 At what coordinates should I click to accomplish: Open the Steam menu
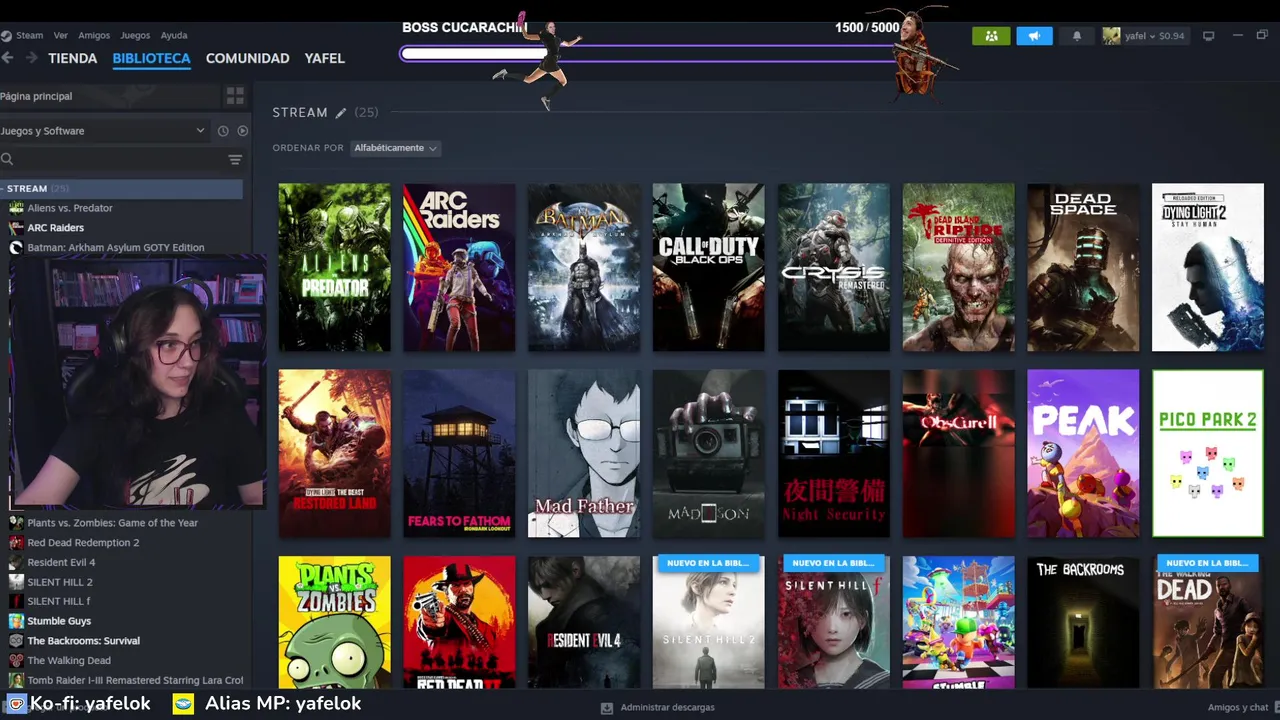click(x=30, y=35)
